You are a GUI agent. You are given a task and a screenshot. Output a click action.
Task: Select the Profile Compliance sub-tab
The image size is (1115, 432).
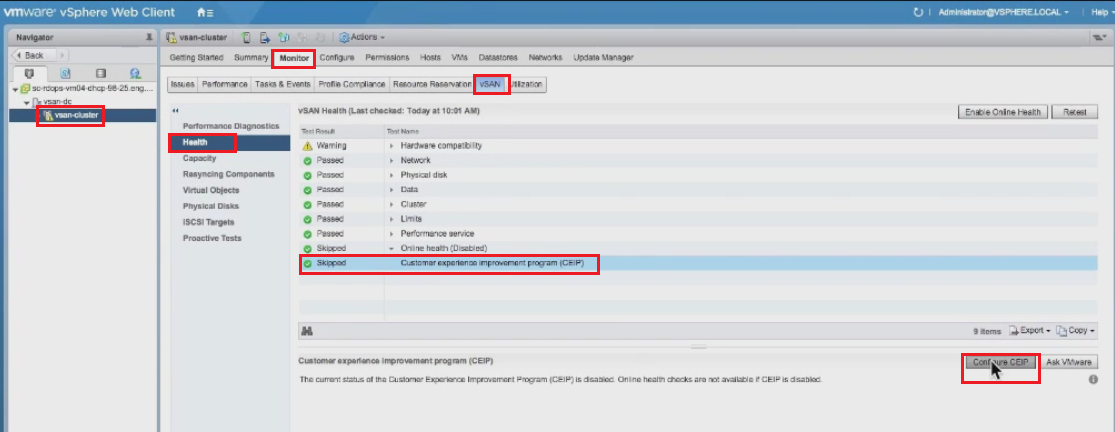pos(351,85)
